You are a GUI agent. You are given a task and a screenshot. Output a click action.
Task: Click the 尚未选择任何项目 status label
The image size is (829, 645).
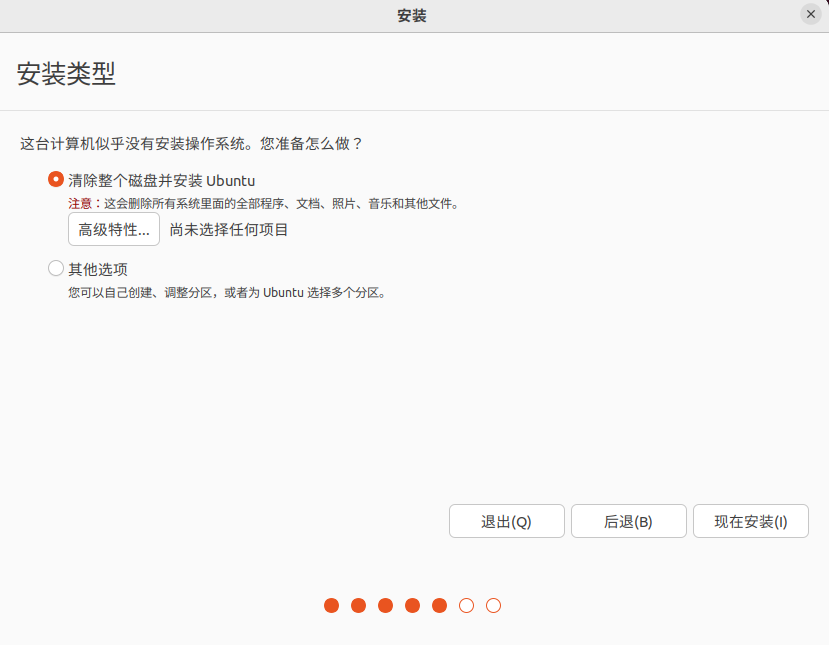229,229
